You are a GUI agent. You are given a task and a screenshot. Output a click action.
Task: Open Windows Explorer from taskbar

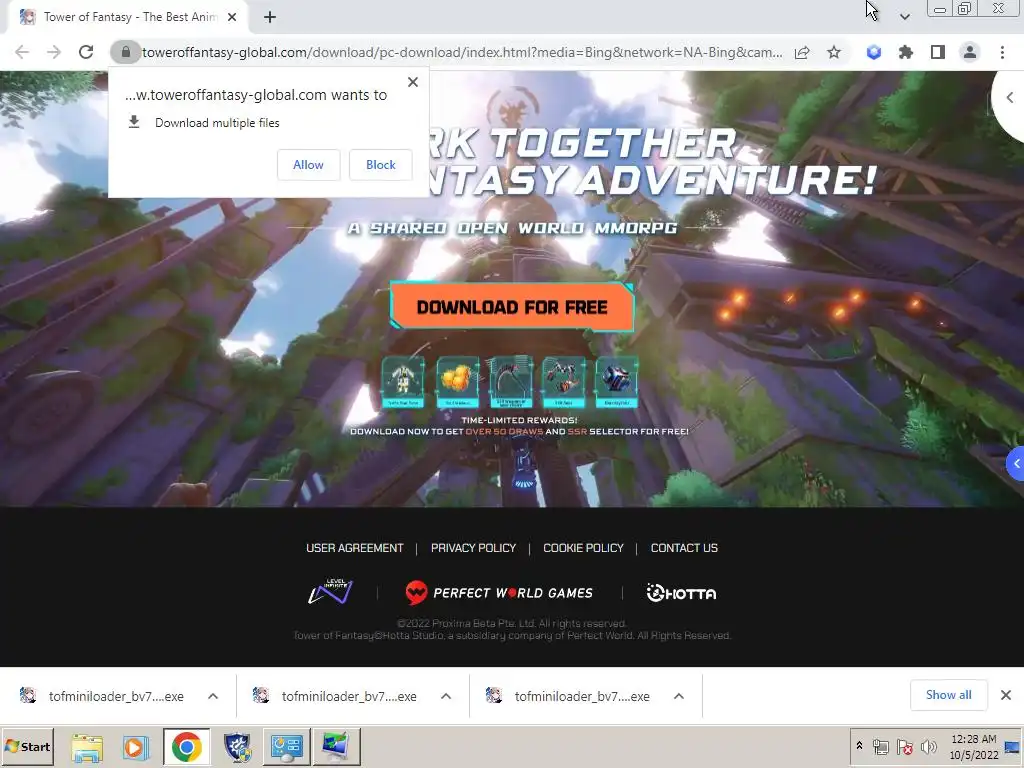click(87, 747)
